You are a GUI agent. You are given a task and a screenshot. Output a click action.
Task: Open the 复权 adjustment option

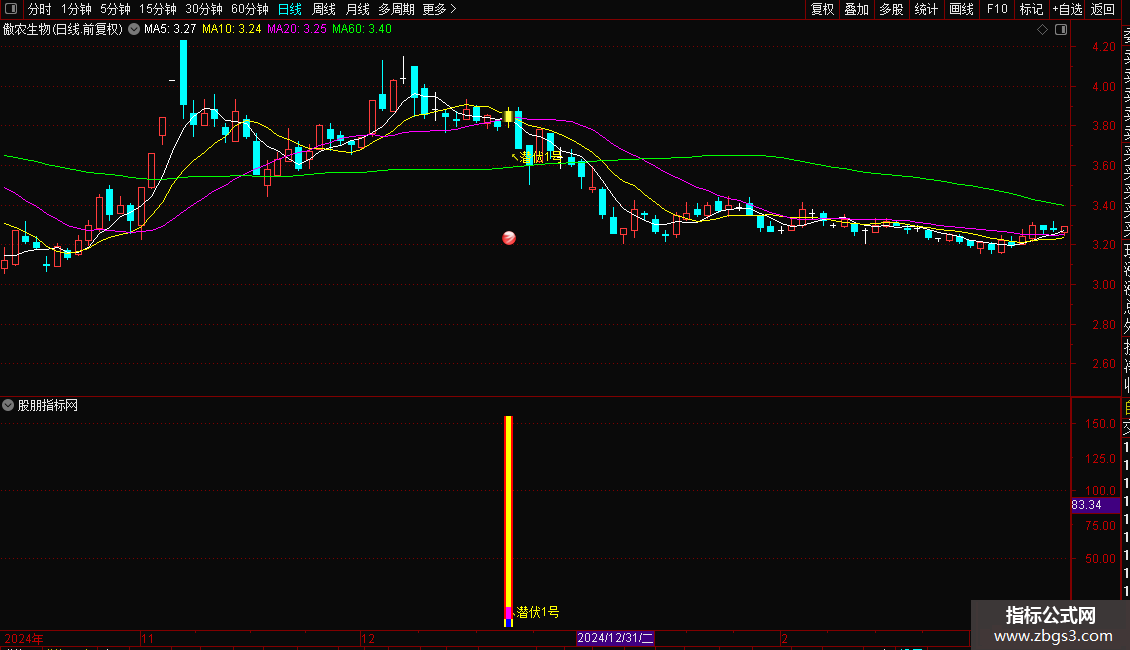click(822, 9)
